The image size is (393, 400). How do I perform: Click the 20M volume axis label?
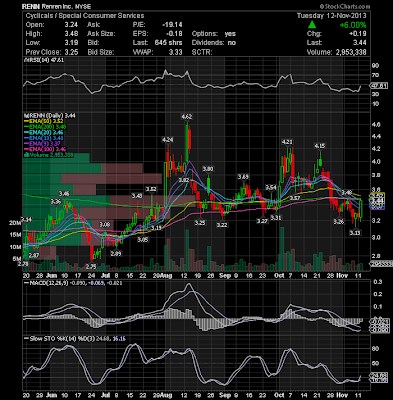[x=15, y=223]
